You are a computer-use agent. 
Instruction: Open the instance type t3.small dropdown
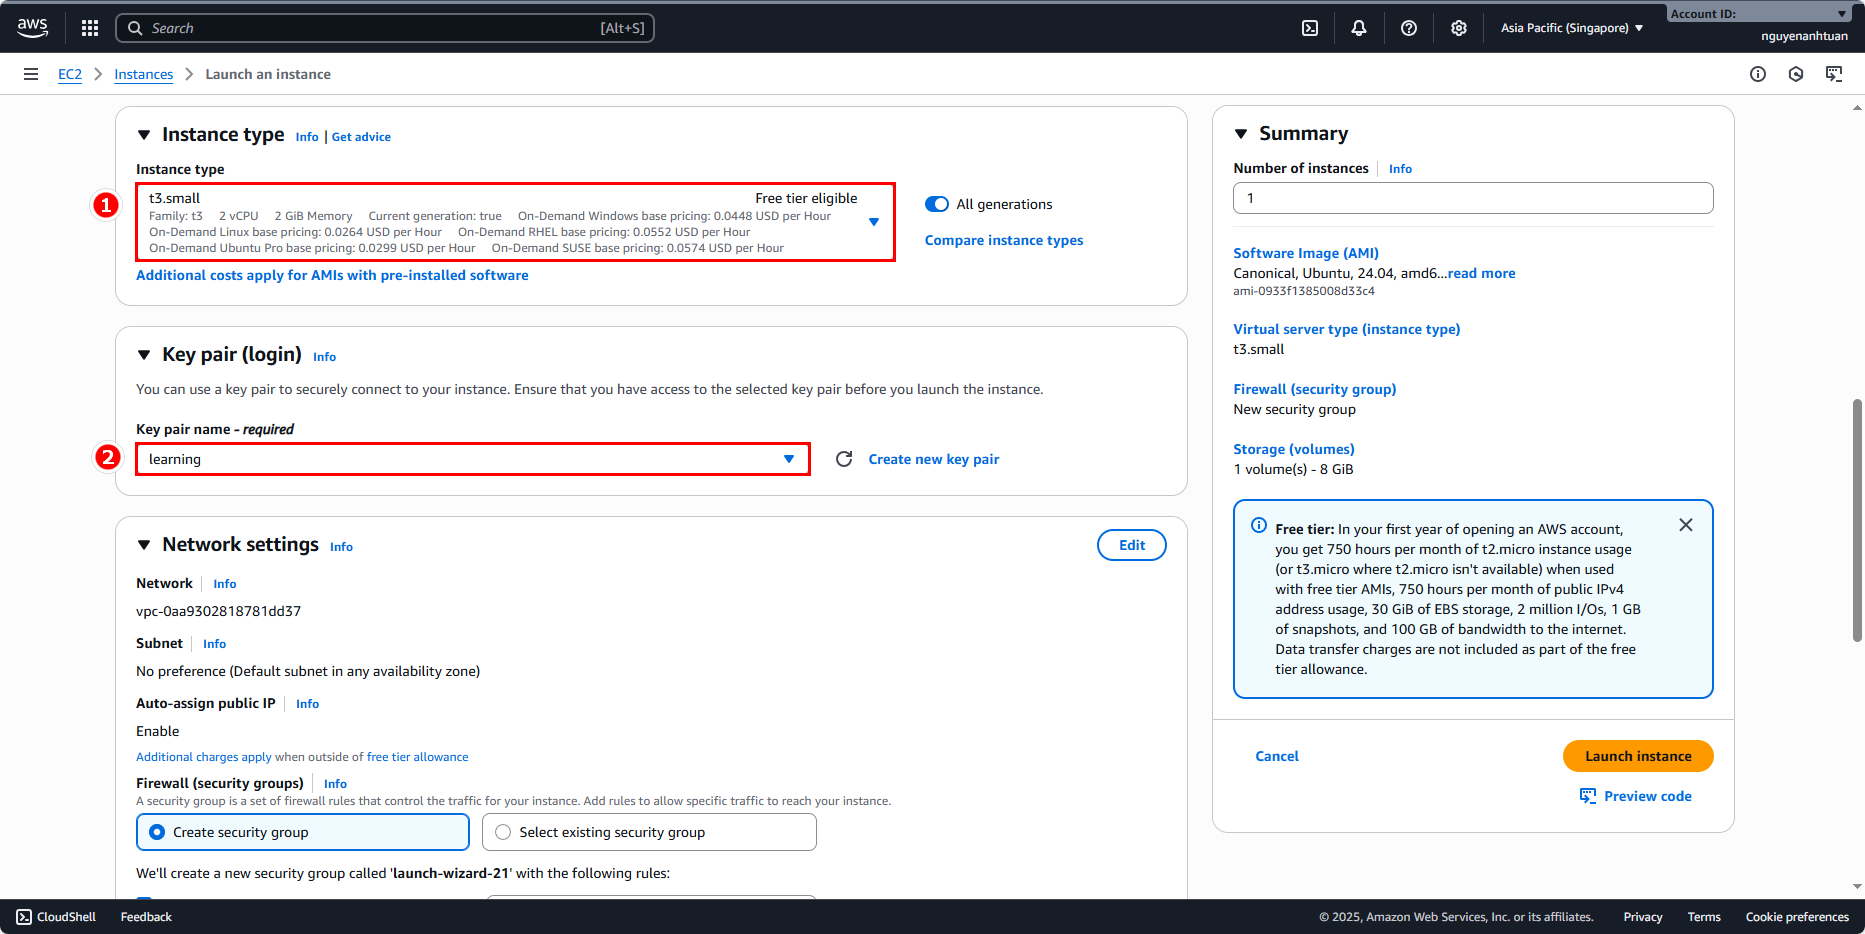click(515, 222)
